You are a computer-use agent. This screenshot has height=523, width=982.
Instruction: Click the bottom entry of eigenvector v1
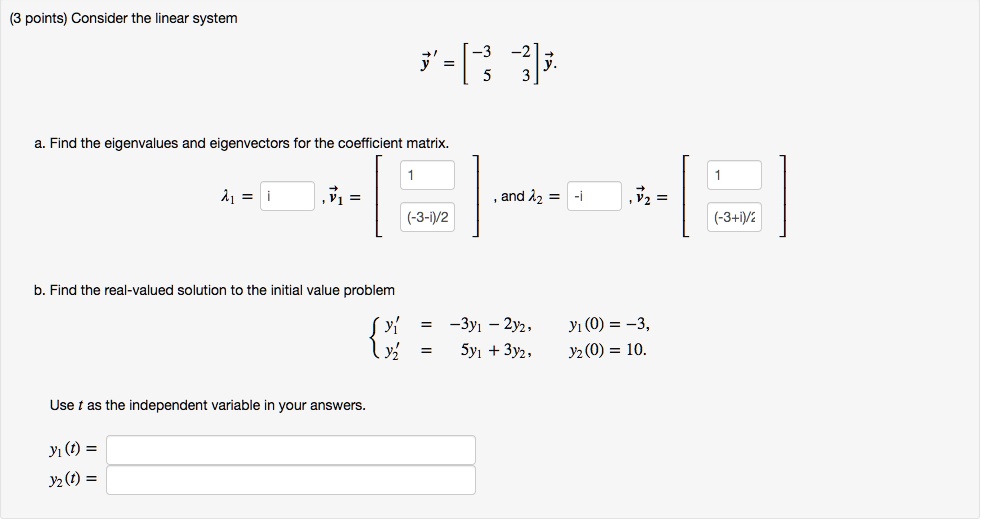tap(428, 217)
